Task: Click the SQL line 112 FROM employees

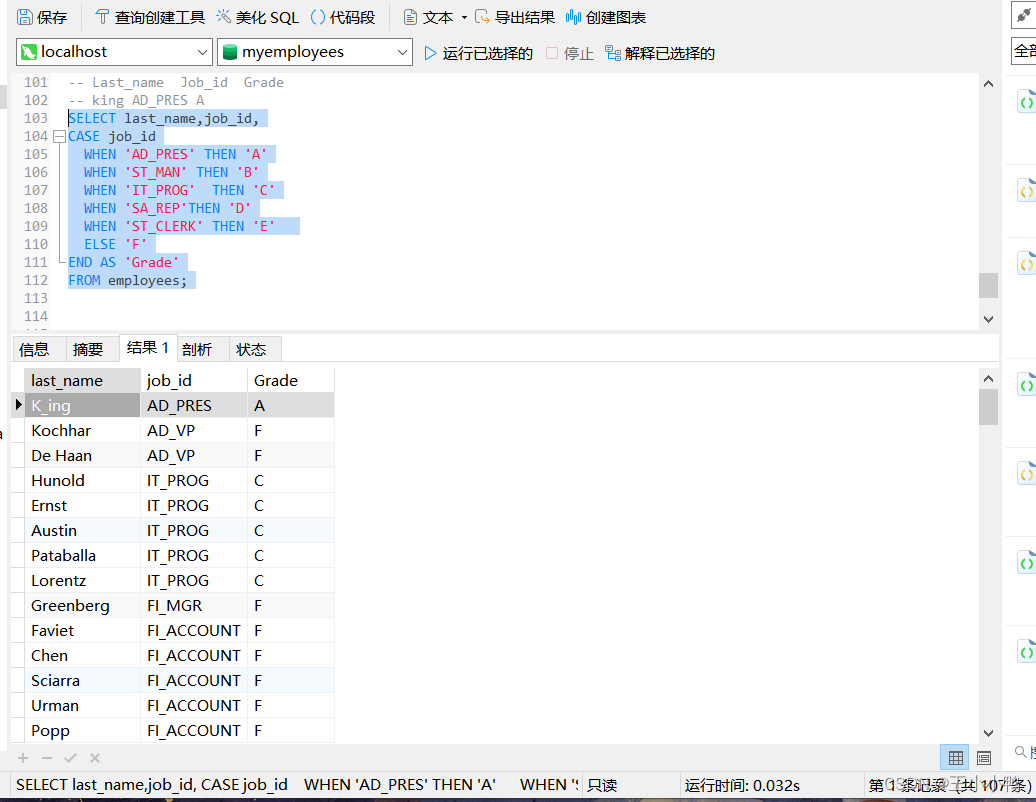Action: coord(128,281)
